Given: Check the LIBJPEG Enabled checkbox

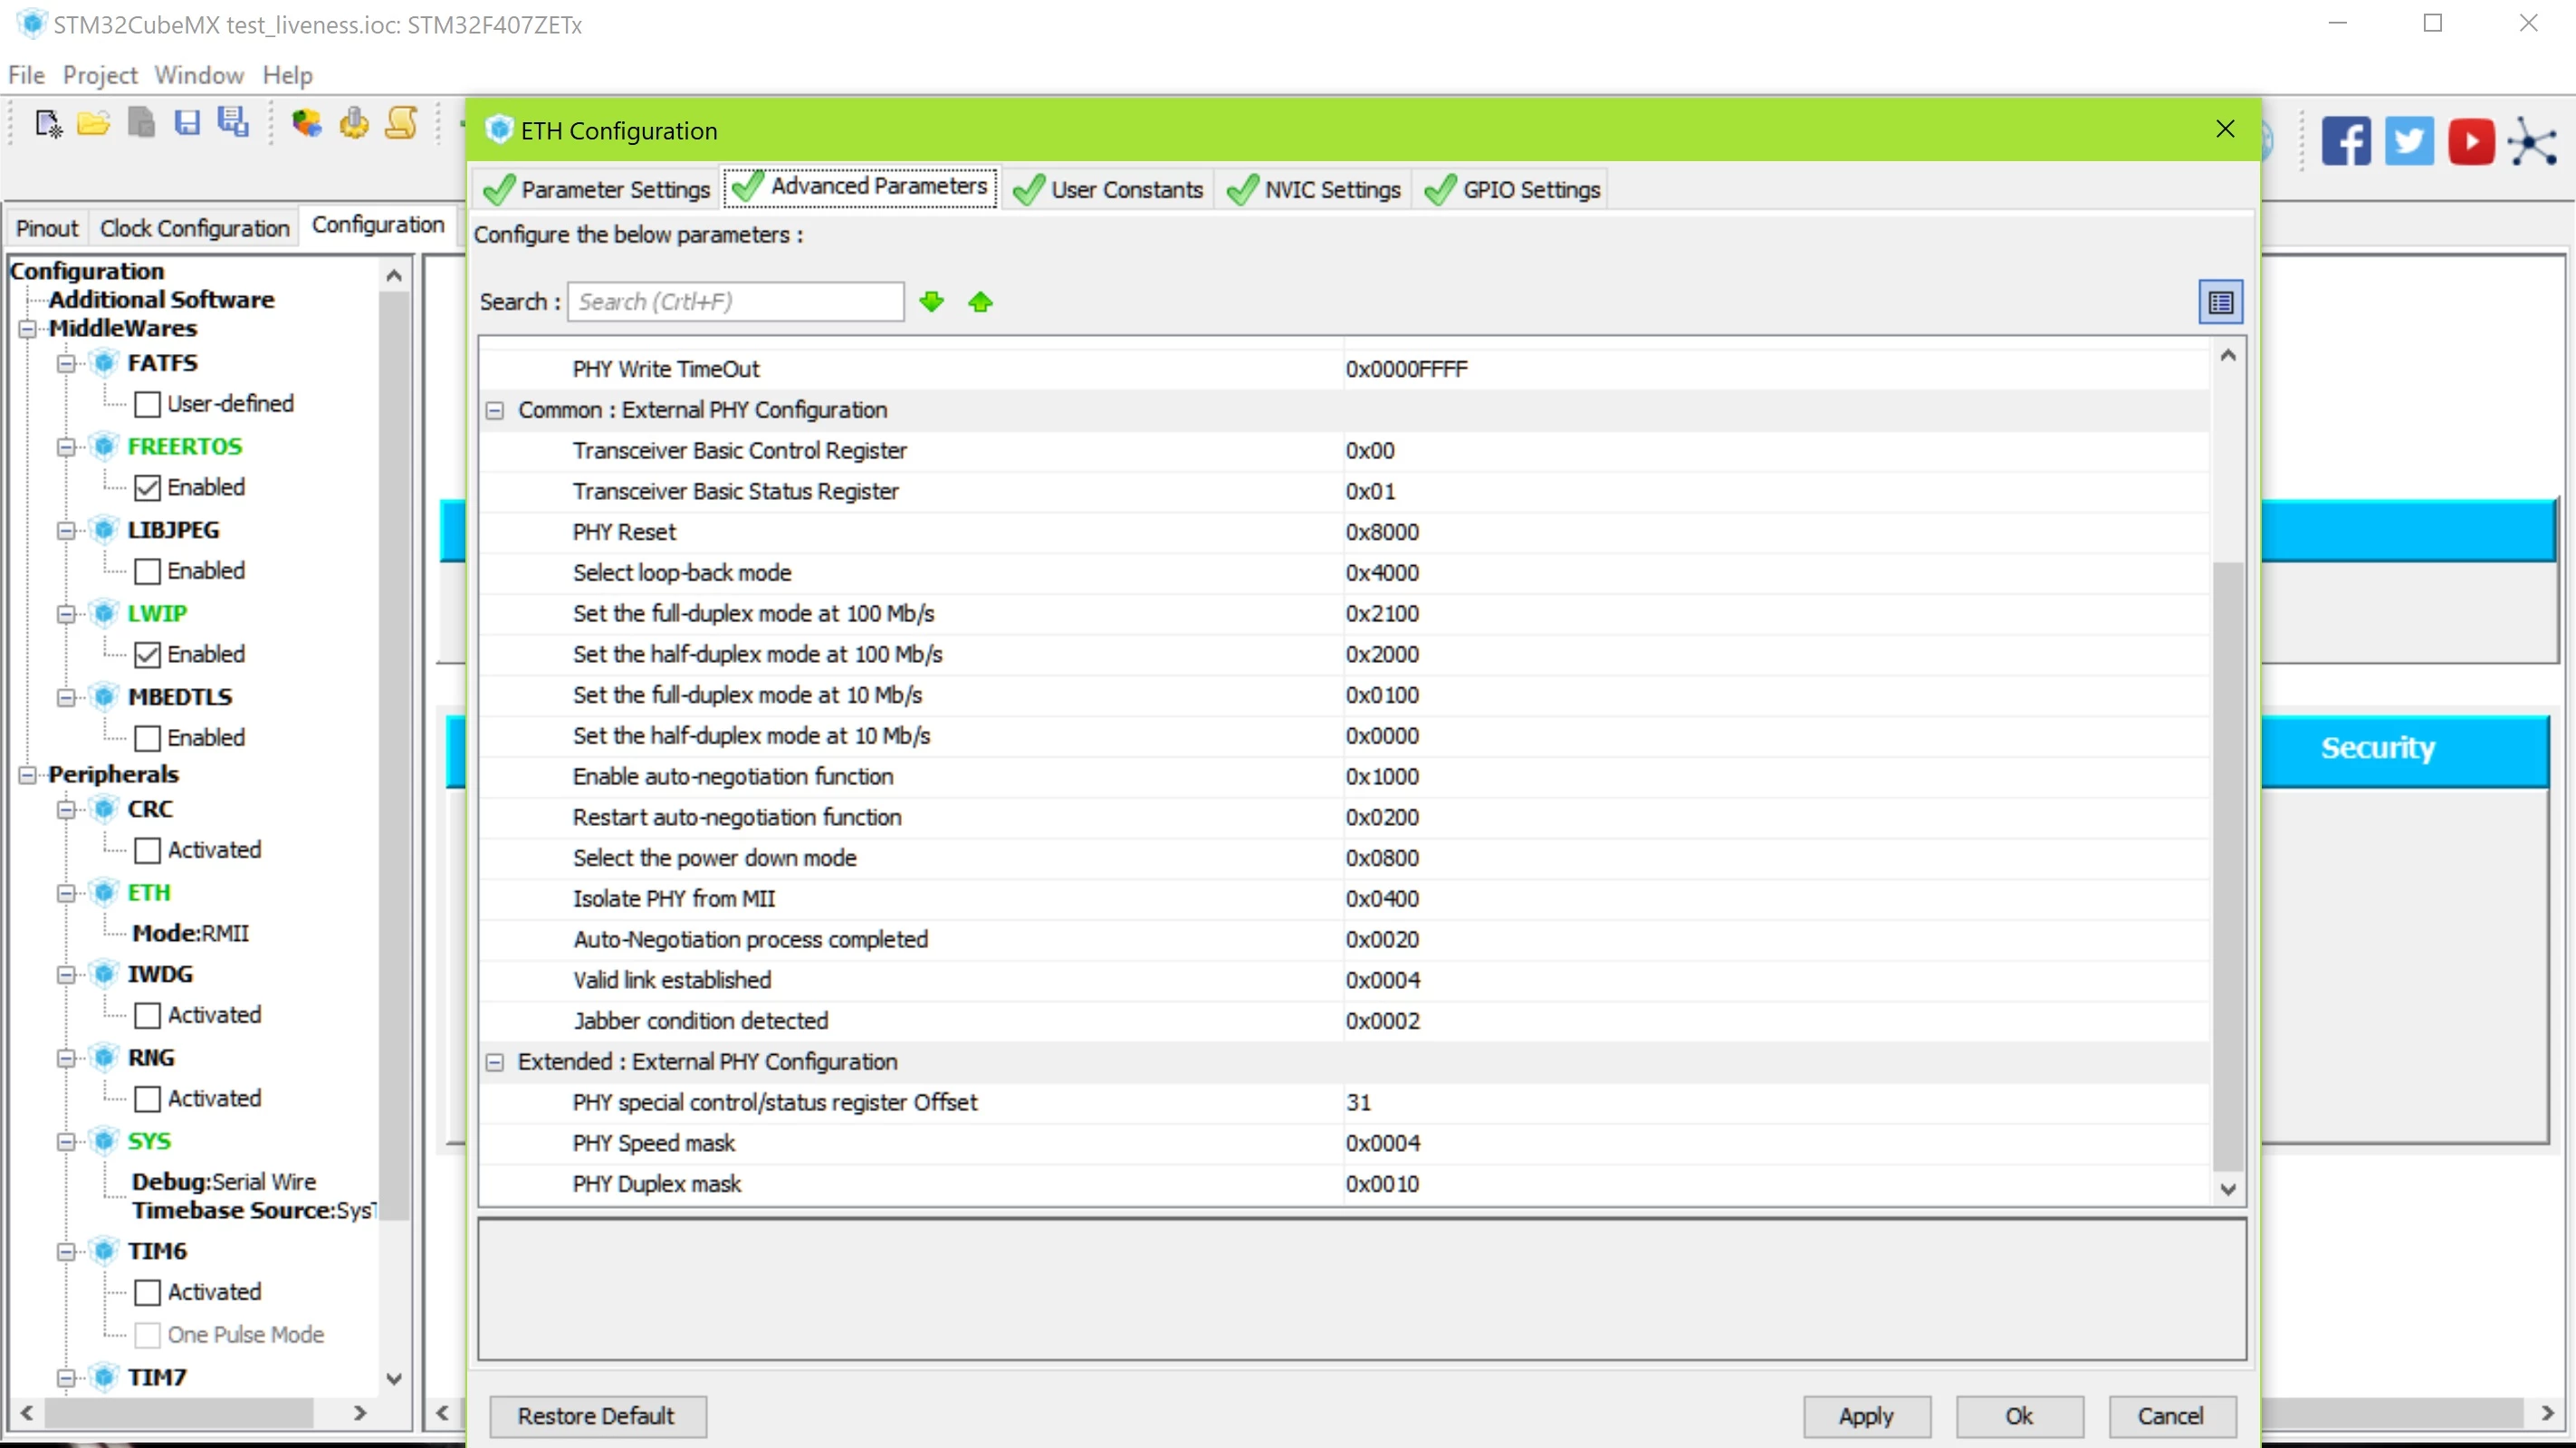Looking at the screenshot, I should [x=147, y=571].
